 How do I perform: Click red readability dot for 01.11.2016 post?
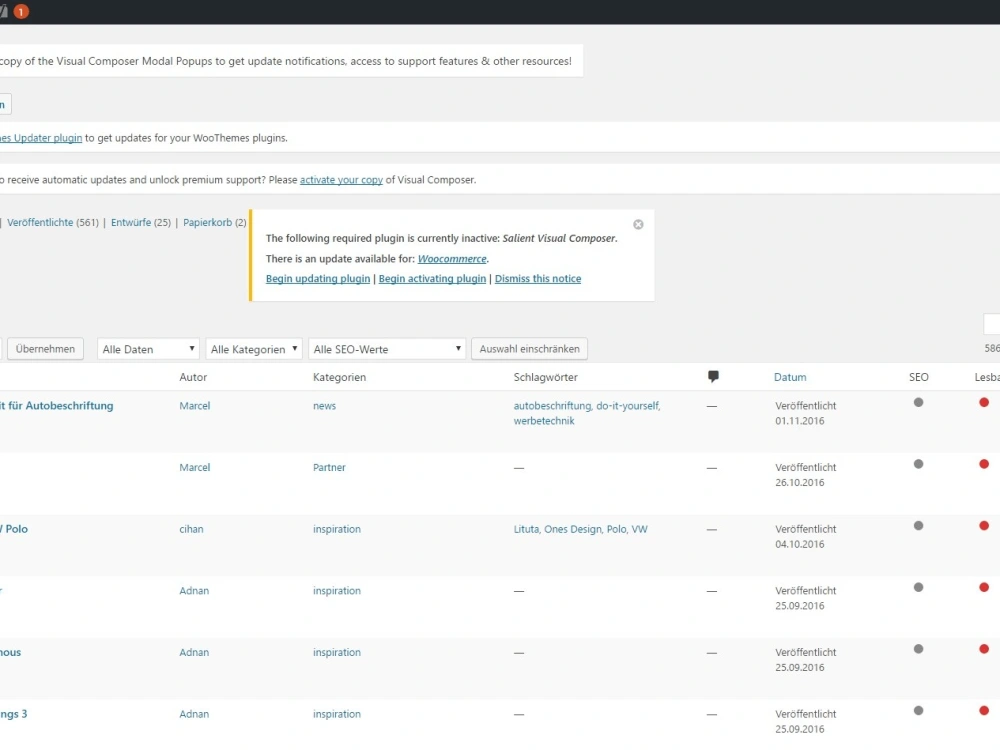pyautogui.click(x=984, y=402)
